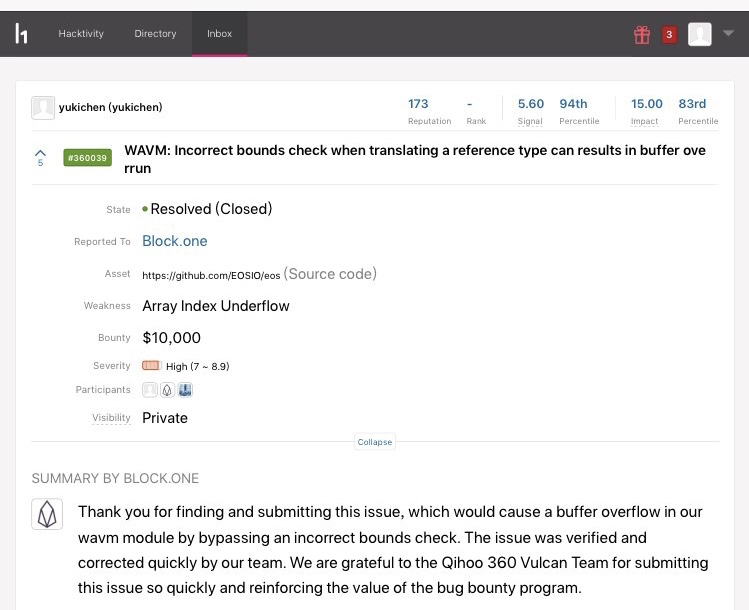749x610 pixels.
Task: Upvote the report with the arrow
Action: pos(41,154)
